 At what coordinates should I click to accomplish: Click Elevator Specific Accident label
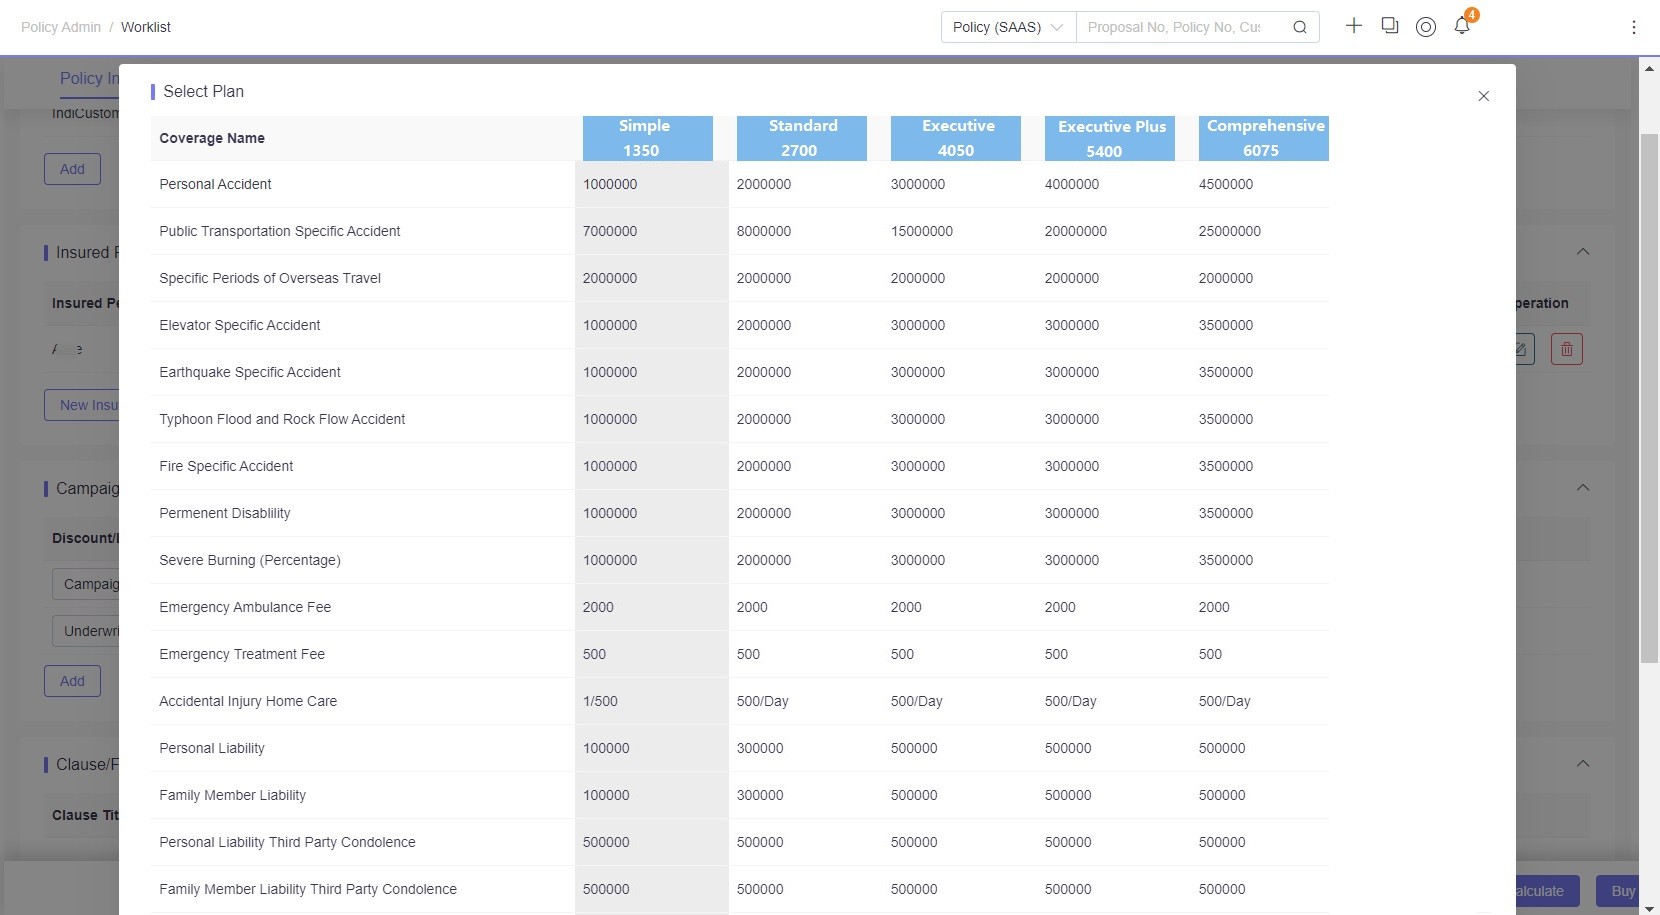tap(240, 325)
